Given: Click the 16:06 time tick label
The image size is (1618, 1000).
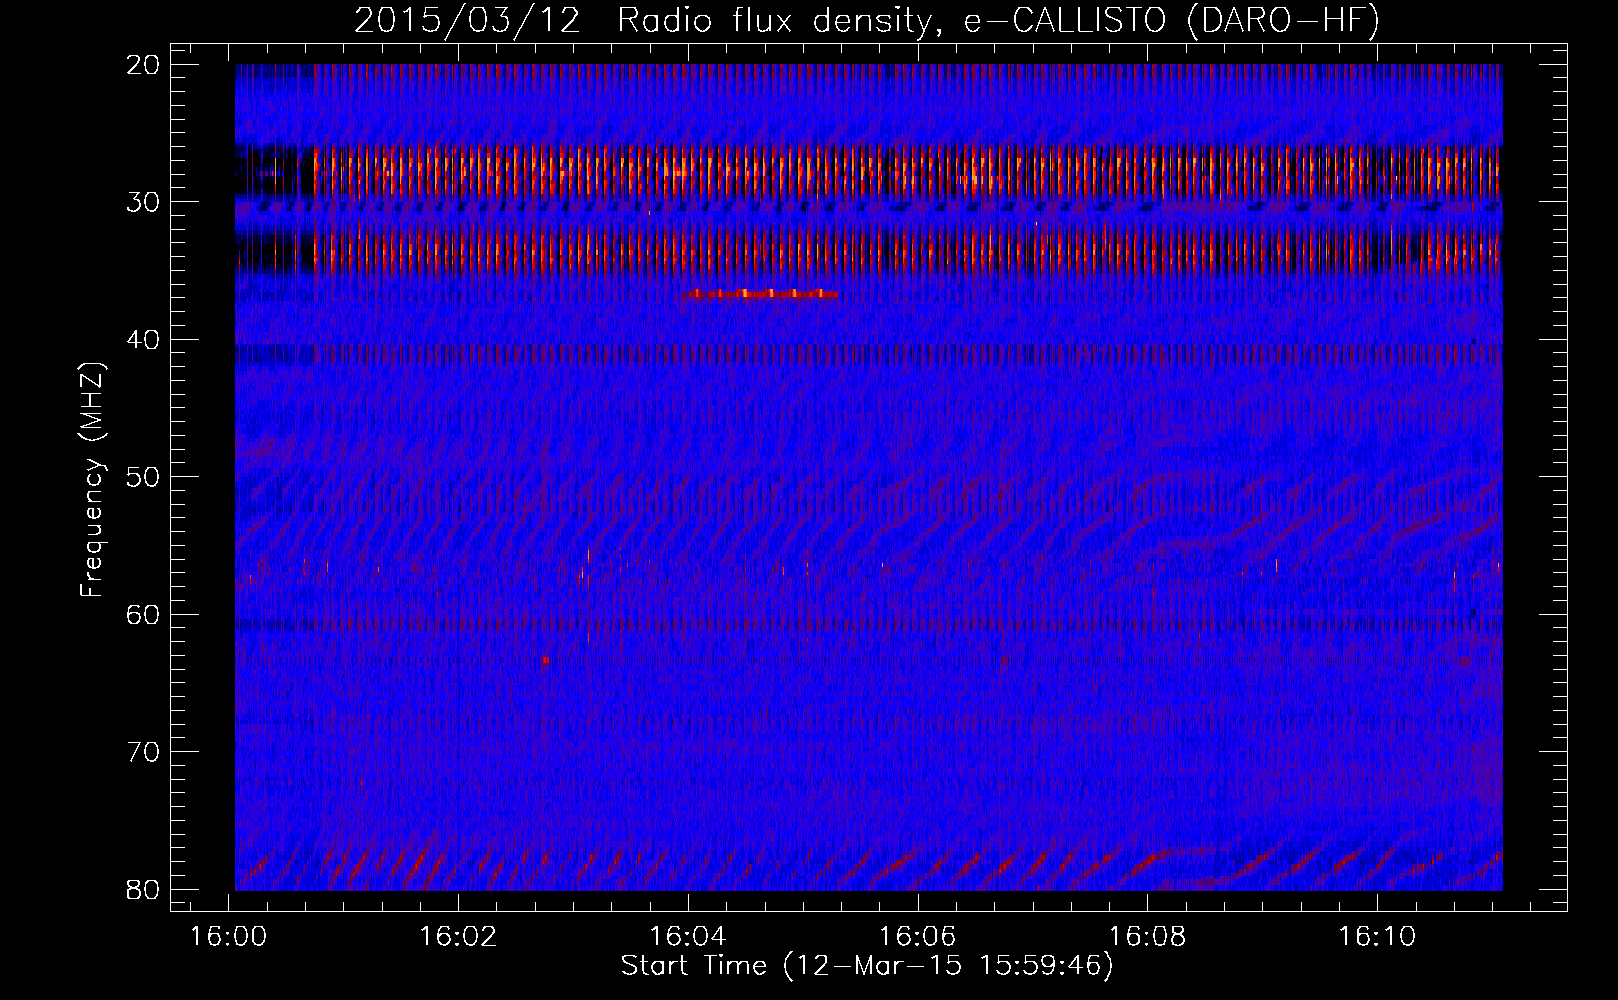Looking at the screenshot, I should point(918,937).
